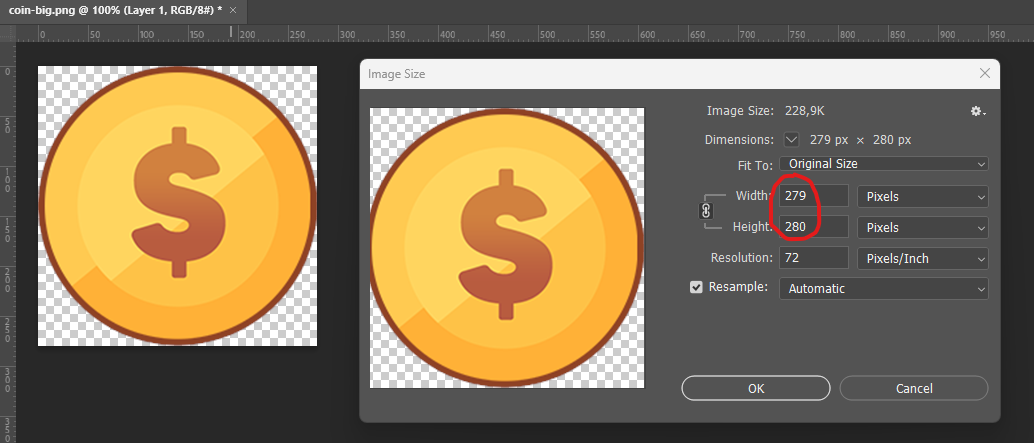
Task: Expand the Dimensions unit arrow
Action: point(792,140)
